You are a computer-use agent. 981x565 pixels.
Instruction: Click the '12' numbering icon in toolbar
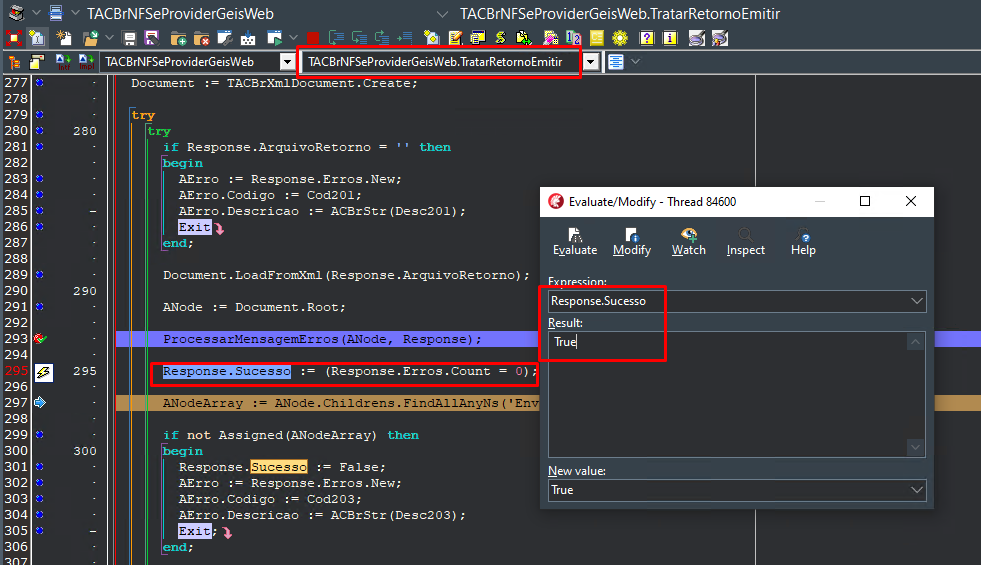pyautogui.click(x=573, y=38)
